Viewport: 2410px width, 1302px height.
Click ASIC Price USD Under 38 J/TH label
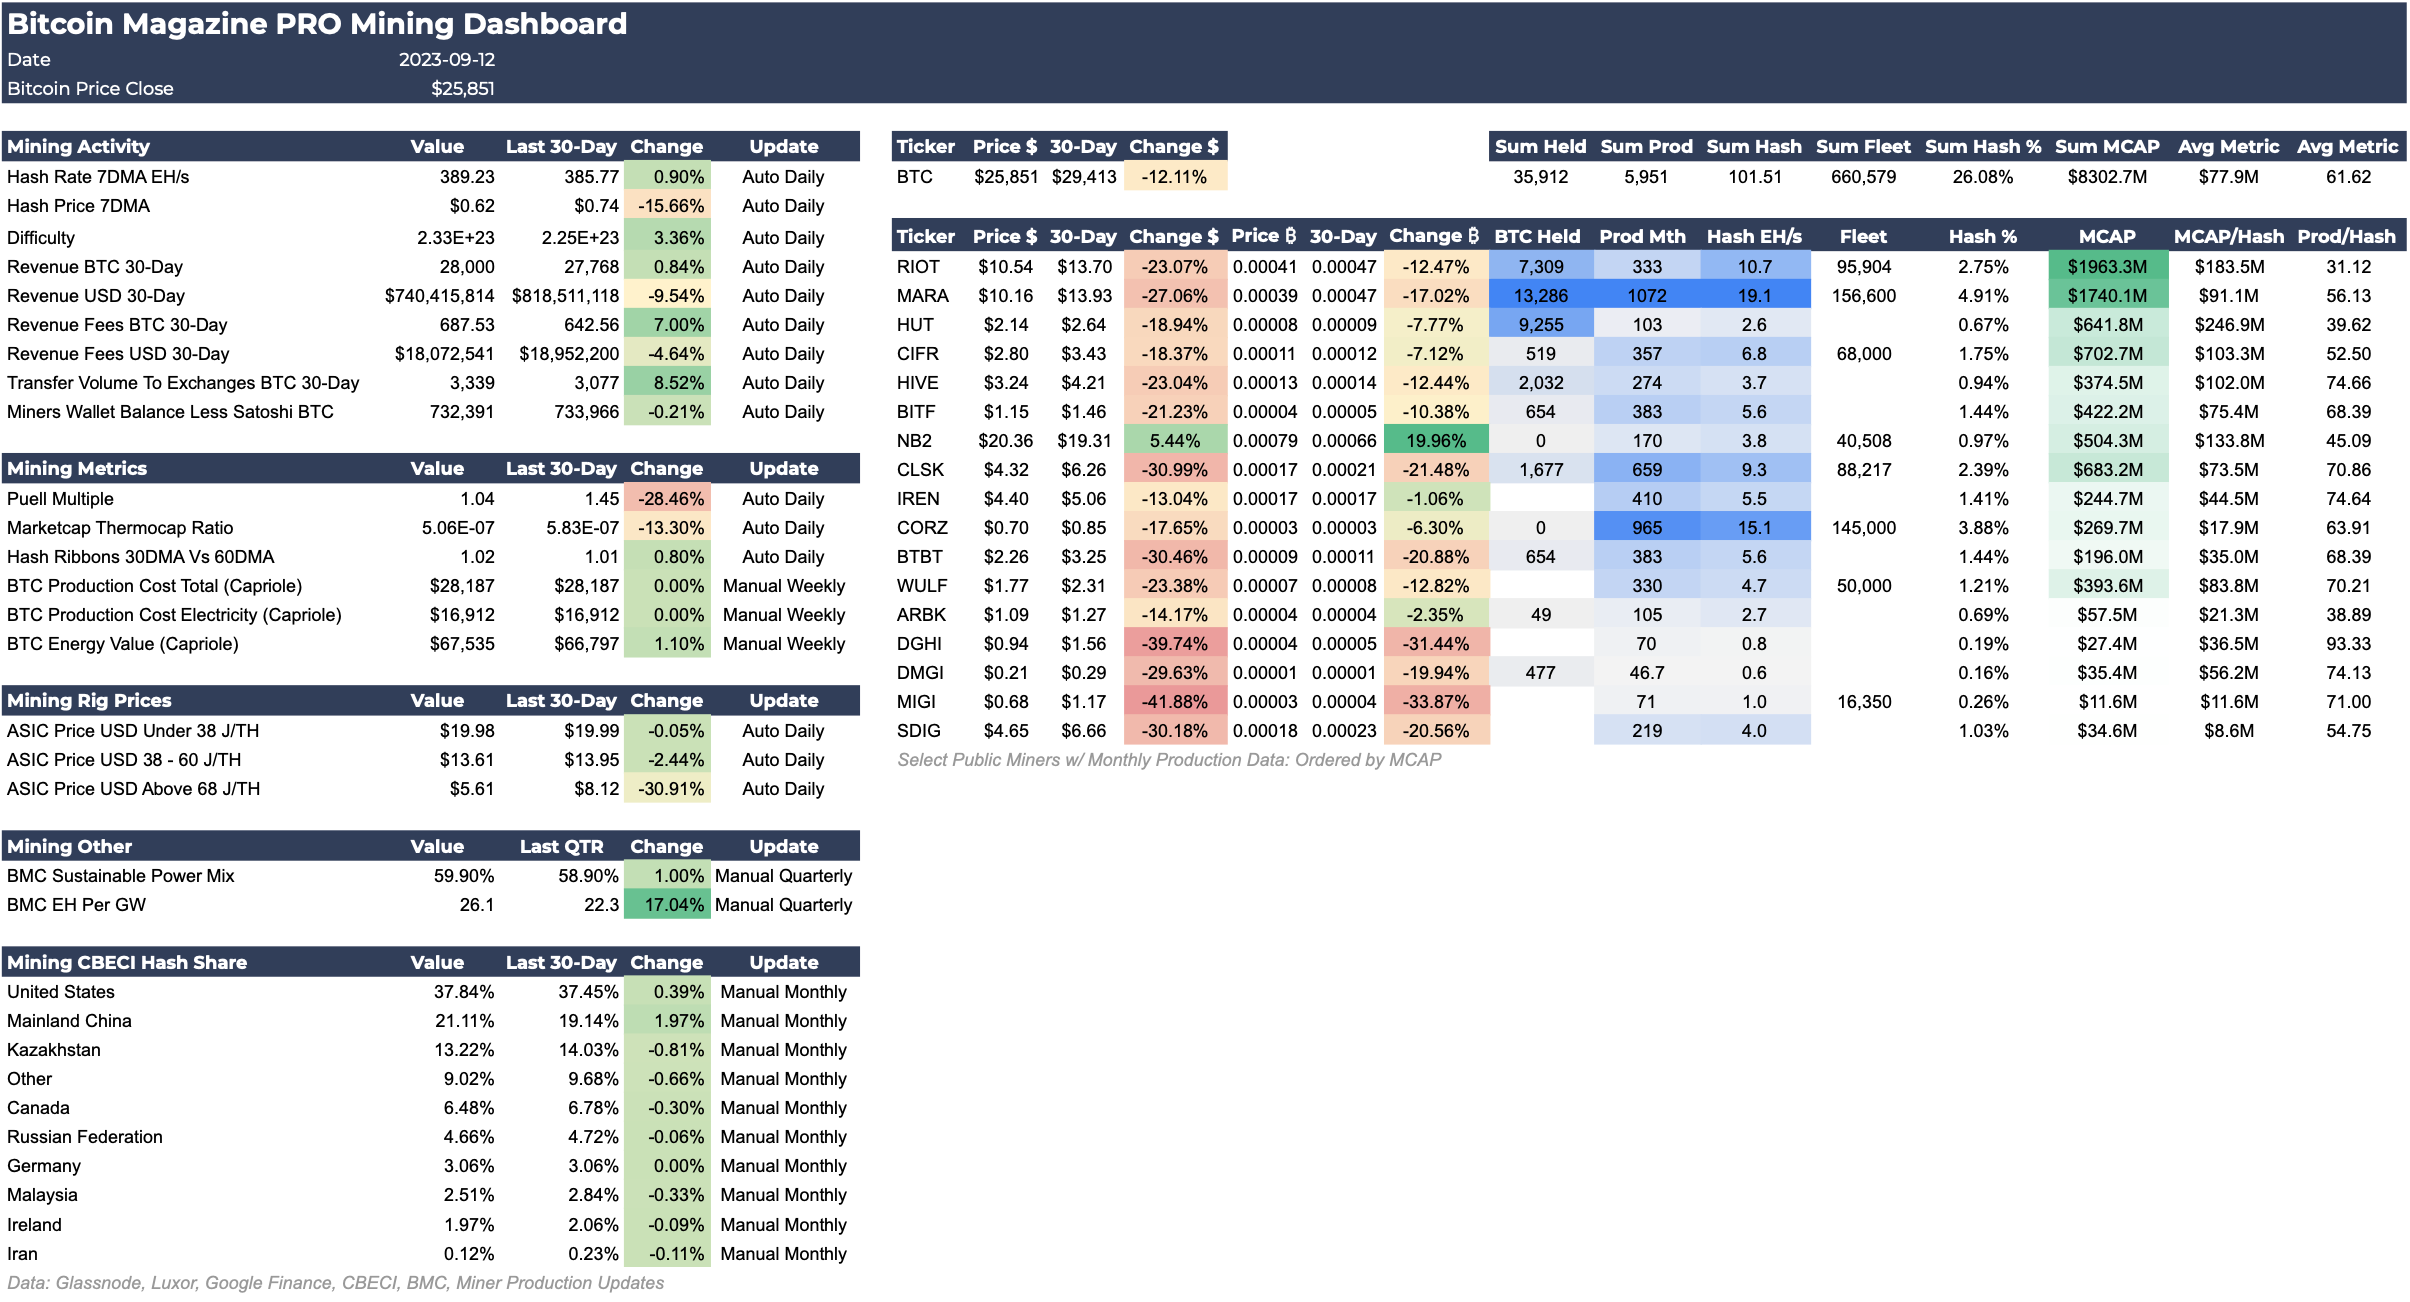click(133, 731)
